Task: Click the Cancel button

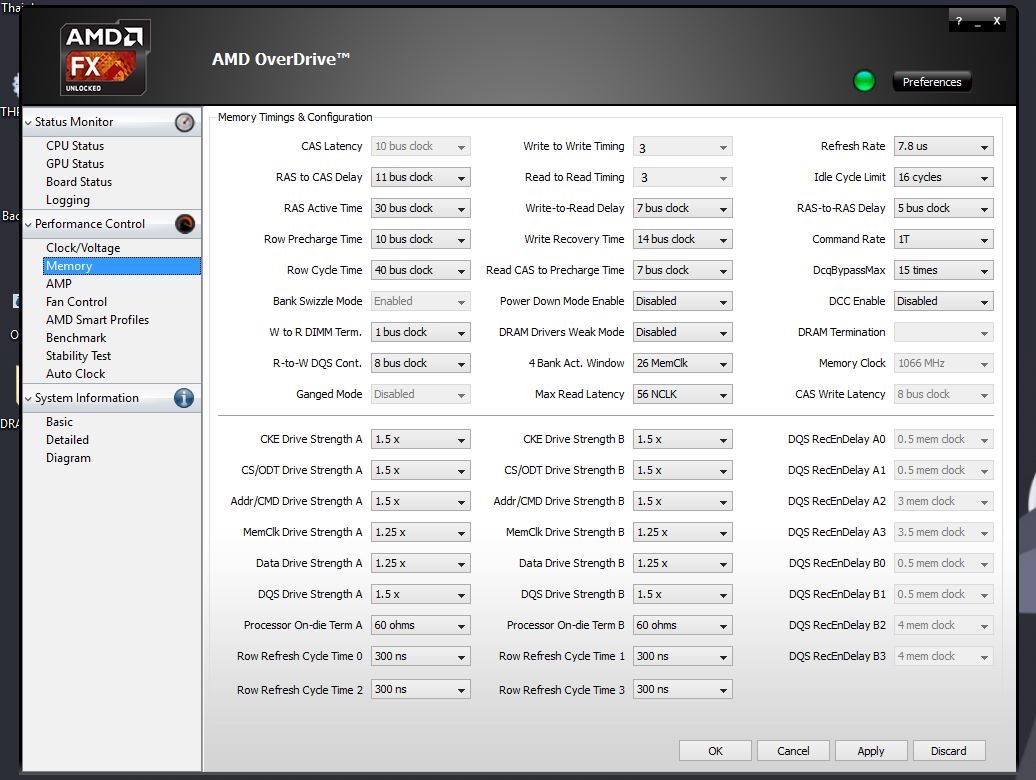Action: pos(793,751)
